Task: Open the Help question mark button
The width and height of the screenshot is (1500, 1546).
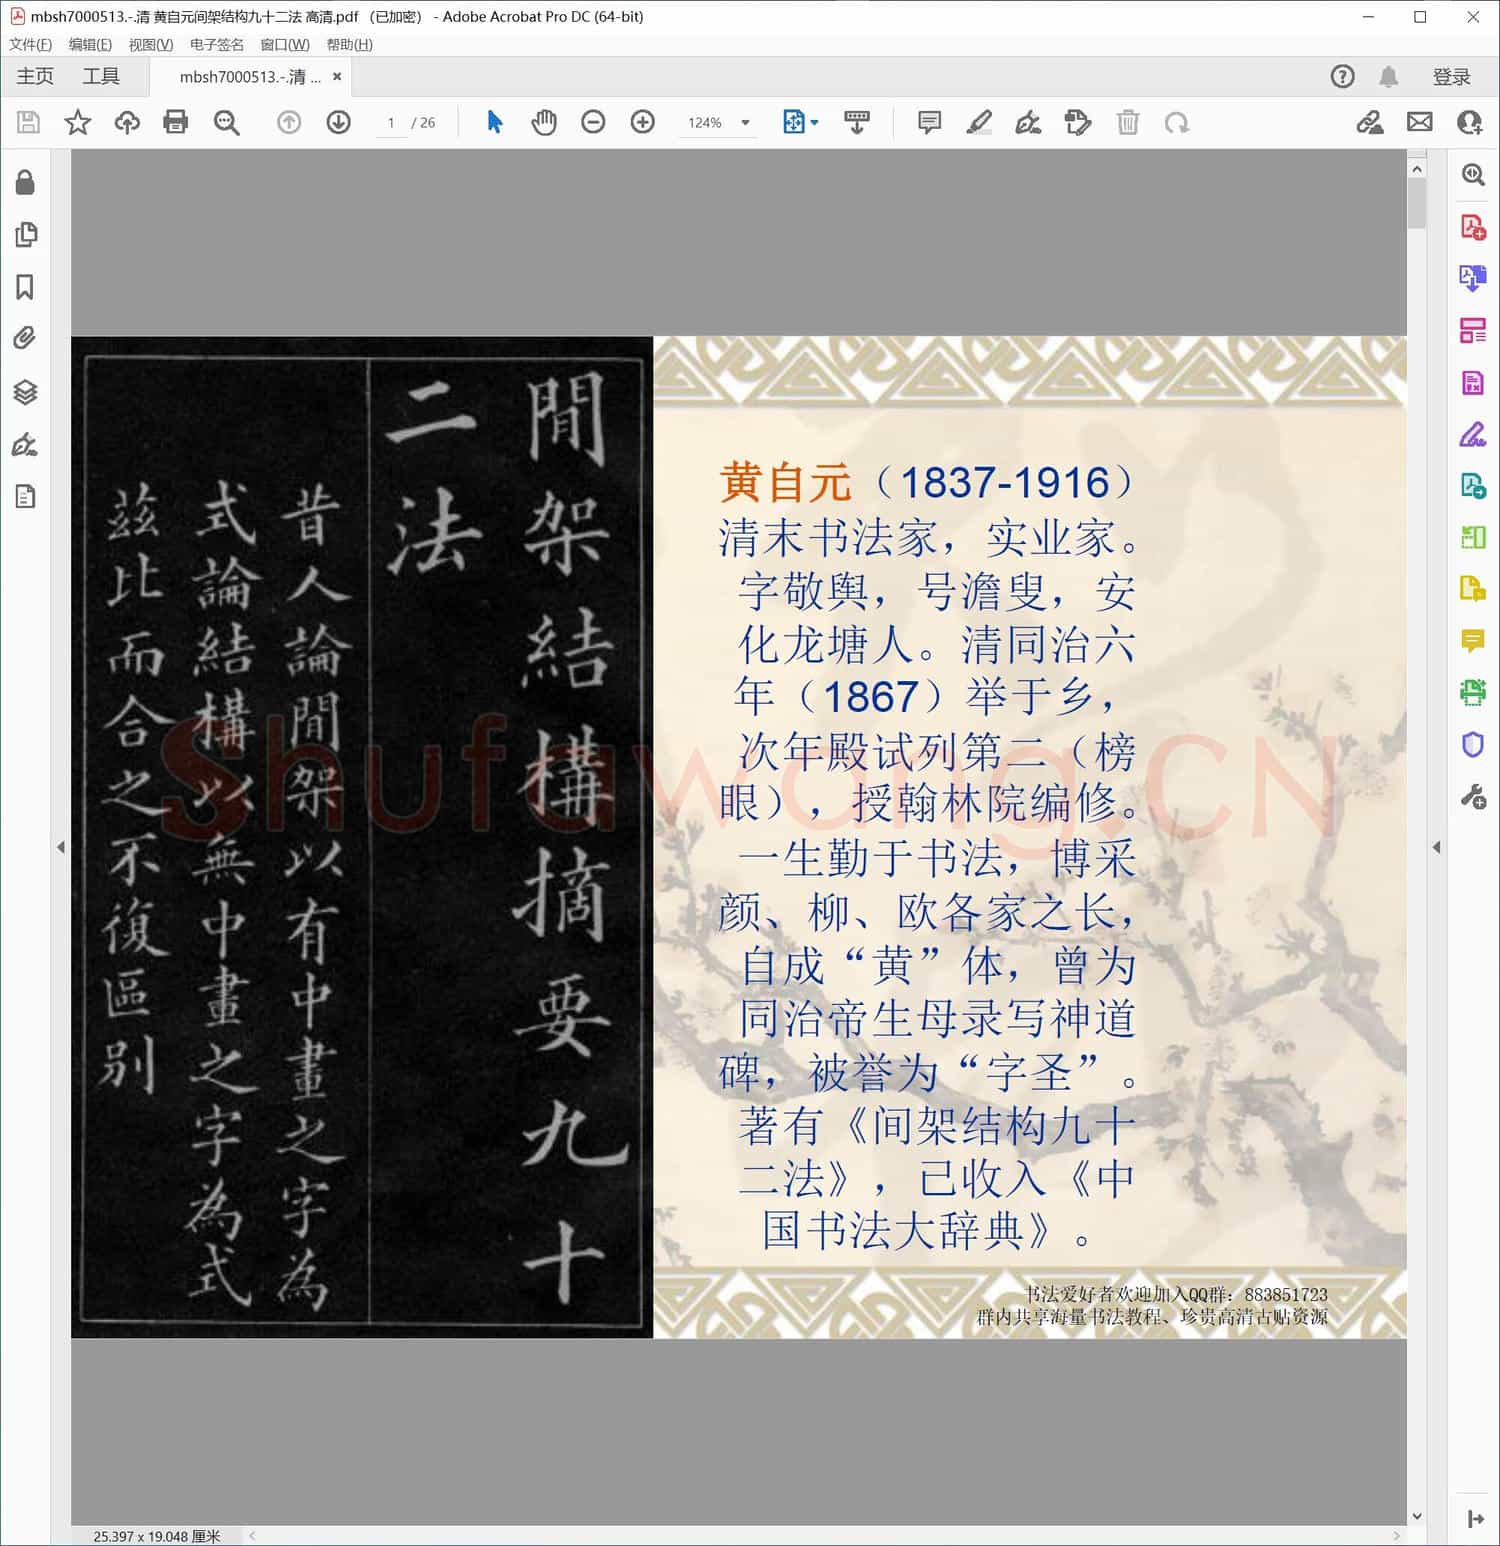Action: pos(1342,76)
